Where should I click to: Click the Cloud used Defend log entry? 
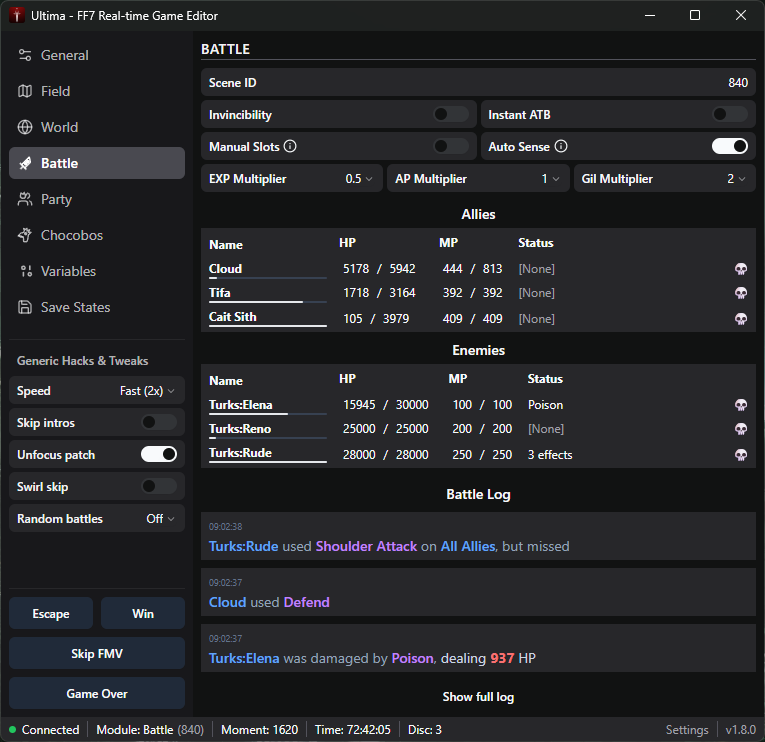click(x=478, y=592)
